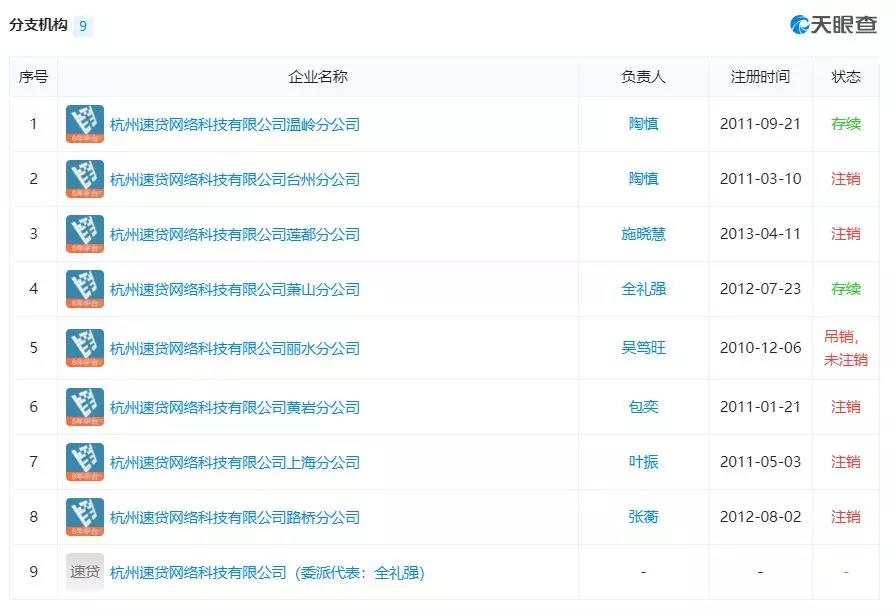
Task: Click the date 2013-04-11
Action: 760,234
